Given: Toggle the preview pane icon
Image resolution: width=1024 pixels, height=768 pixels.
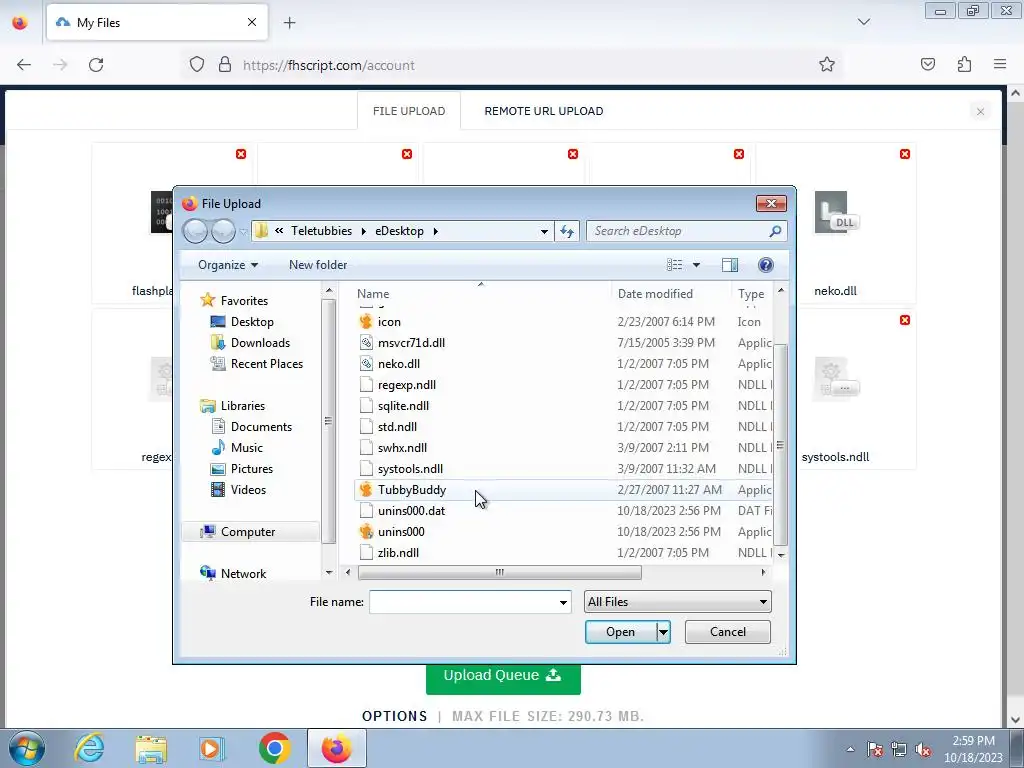Looking at the screenshot, I should click(729, 264).
